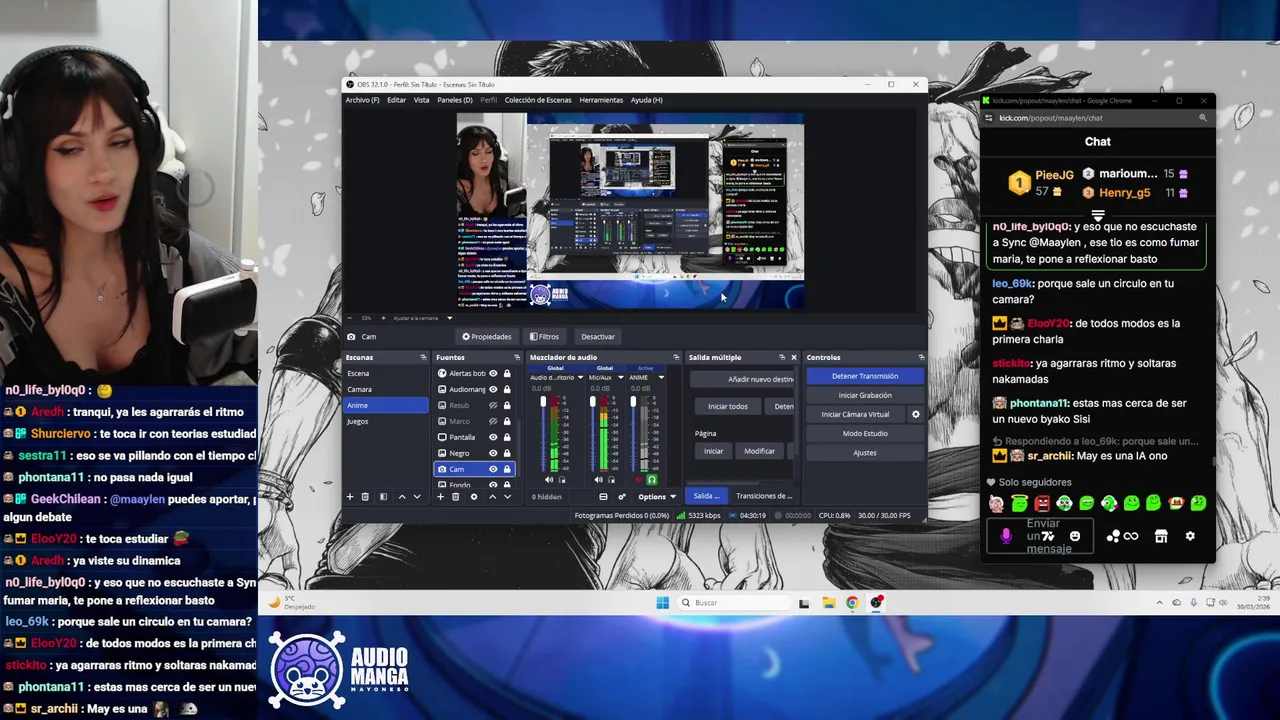Expand the Kick chat leaderboard handle

[1098, 216]
